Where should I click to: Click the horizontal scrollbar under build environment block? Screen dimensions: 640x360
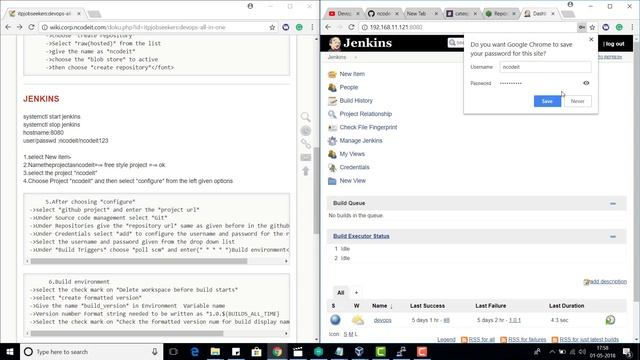(x=127, y=333)
